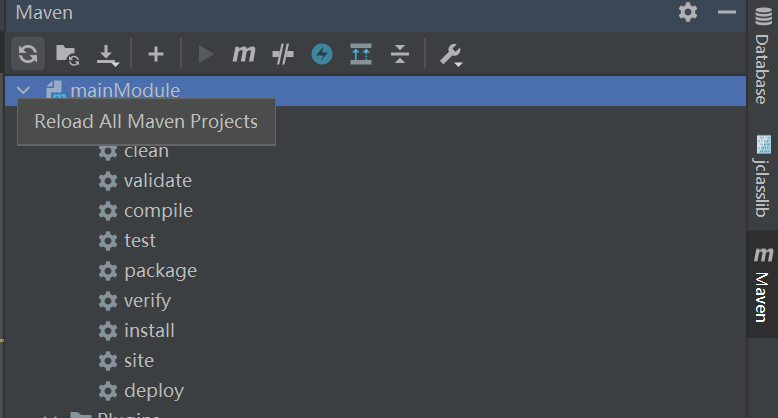
Task: Click the Show Dependencies diagram icon
Action: (x=361, y=54)
